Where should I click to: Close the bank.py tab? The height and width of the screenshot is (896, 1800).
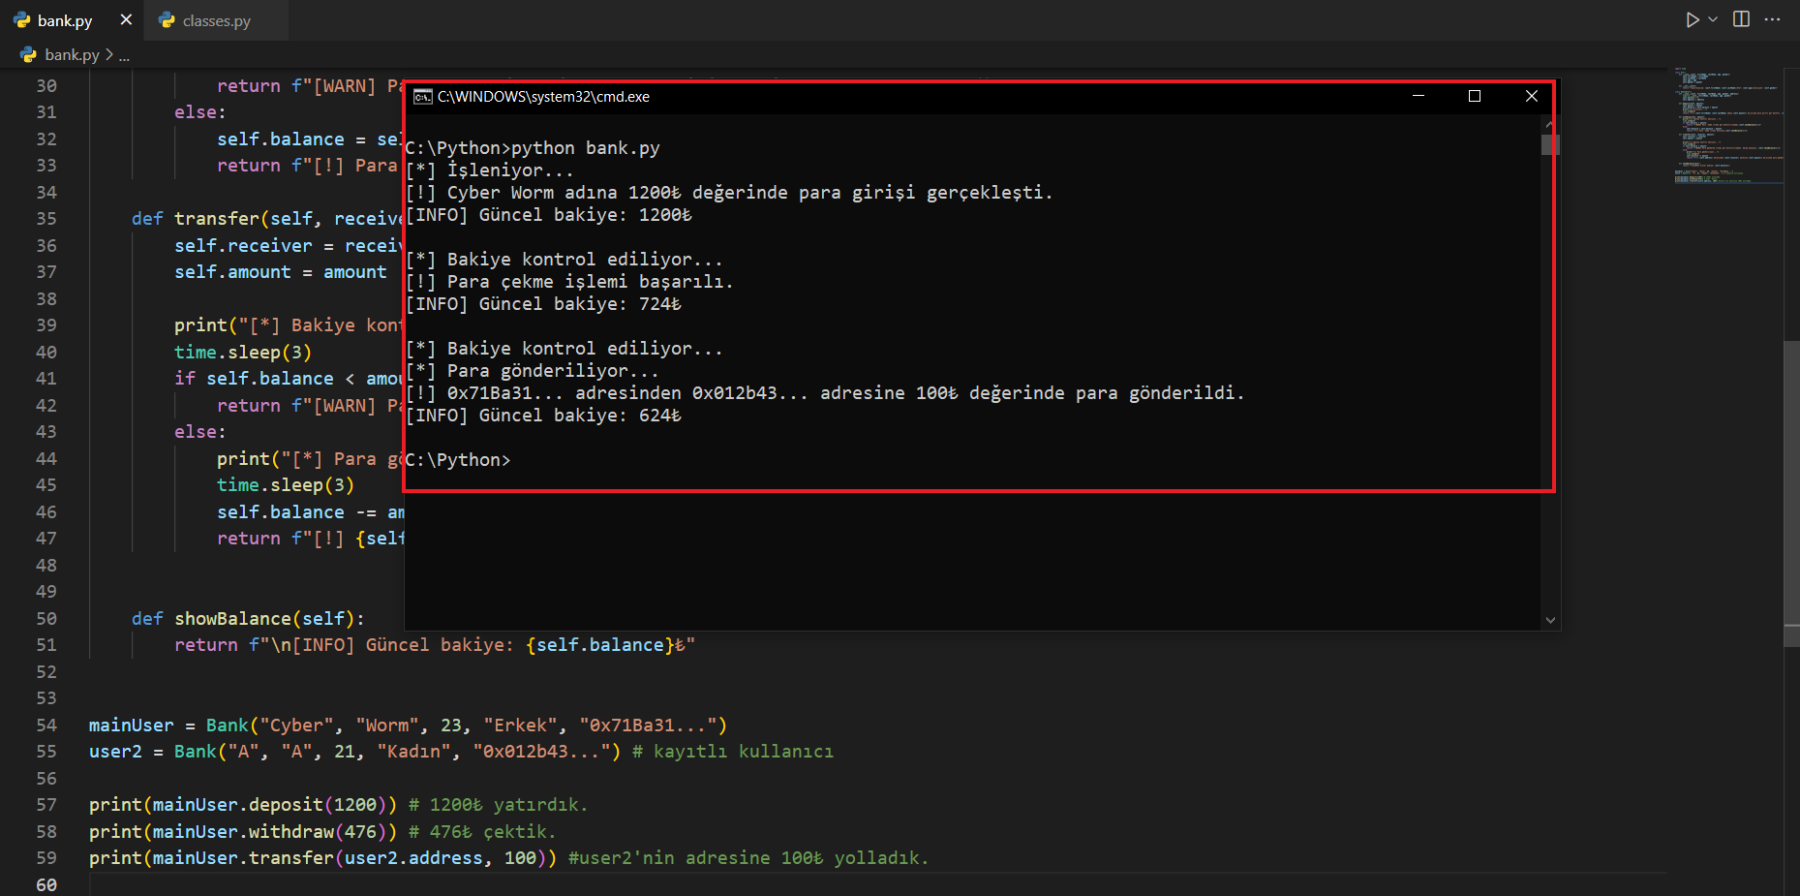point(126,20)
